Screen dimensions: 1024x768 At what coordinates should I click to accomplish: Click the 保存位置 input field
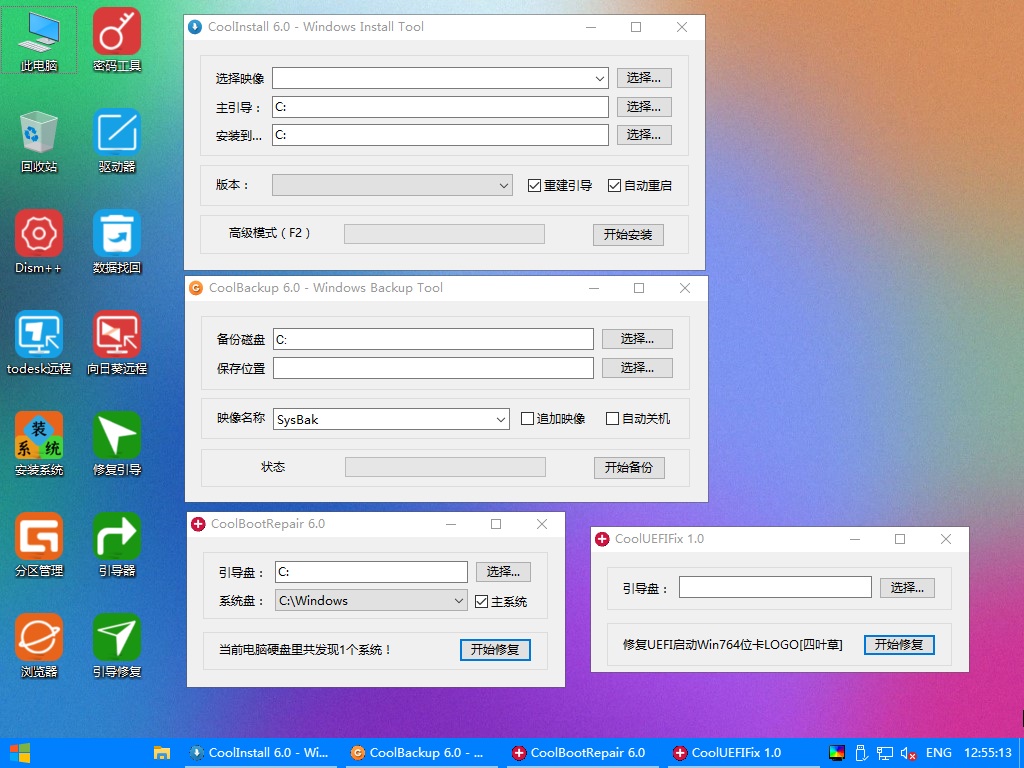[x=433, y=368]
